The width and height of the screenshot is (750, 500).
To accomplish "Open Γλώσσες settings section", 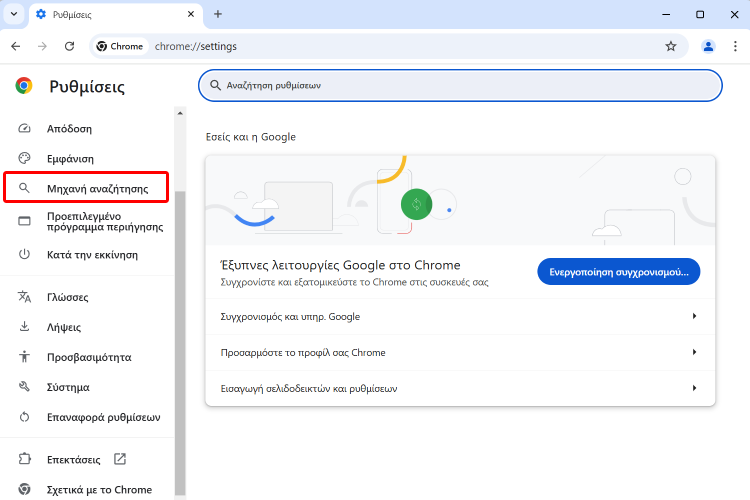I will coord(86,297).
